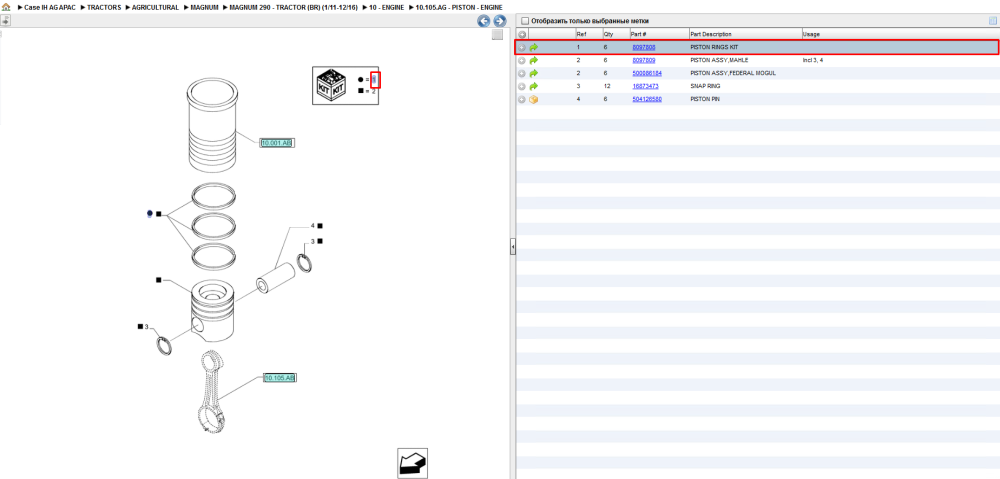Click the 10.001.AB reference label on diagram
The height and width of the screenshot is (479, 1000).
point(277,143)
